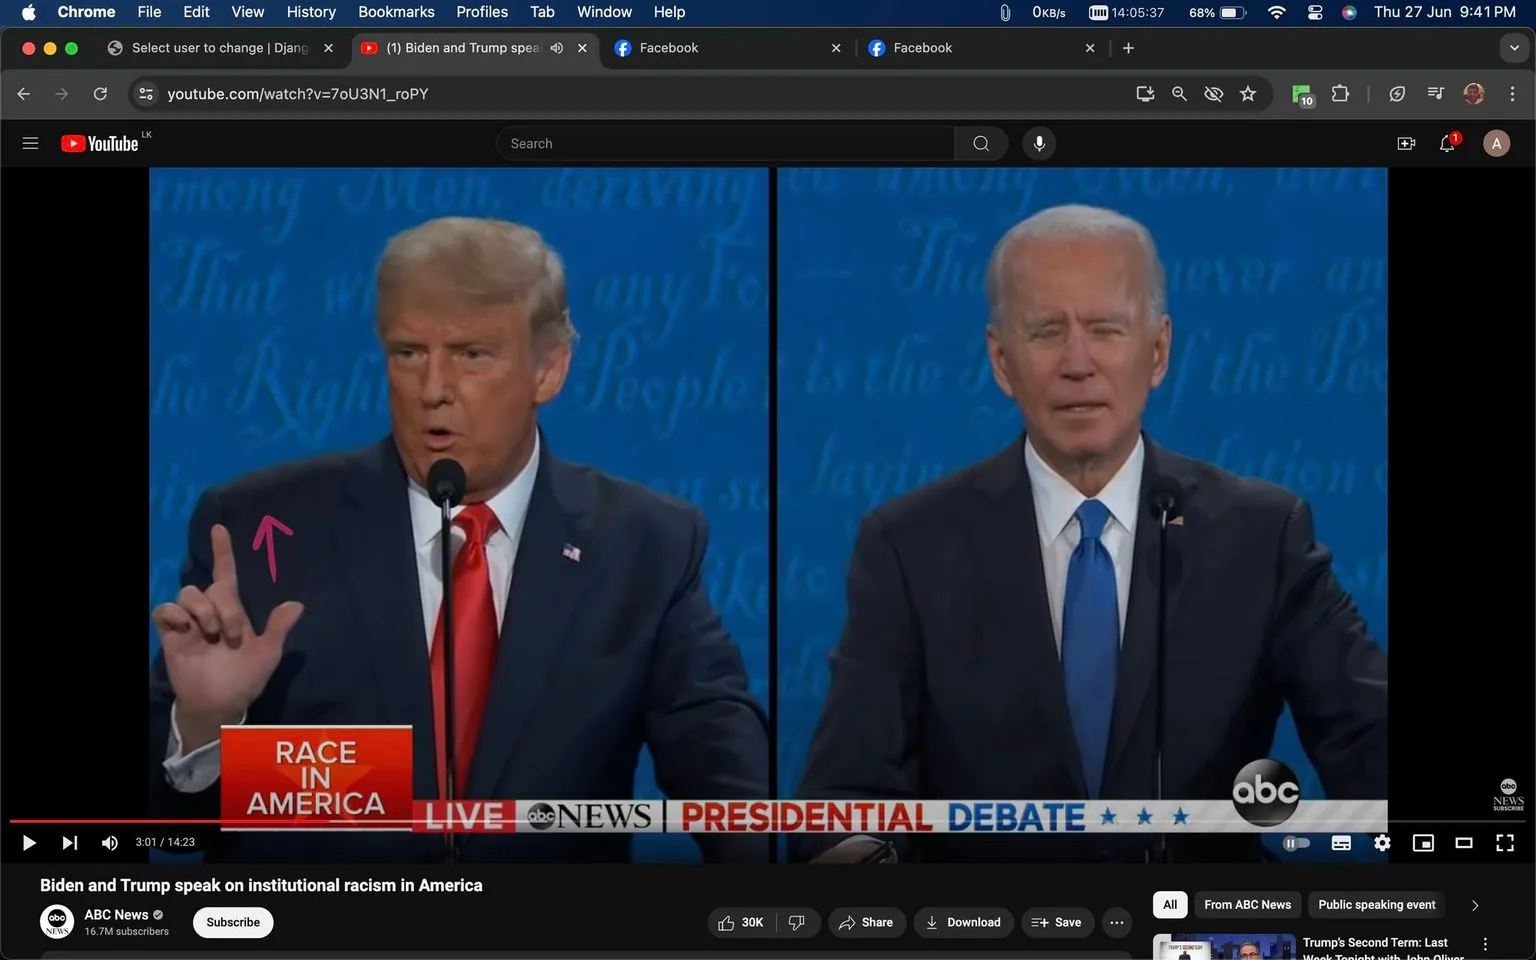This screenshot has height=960, width=1536.
Task: Open the hamburger menu beside YouTube logo
Action: (x=30, y=143)
